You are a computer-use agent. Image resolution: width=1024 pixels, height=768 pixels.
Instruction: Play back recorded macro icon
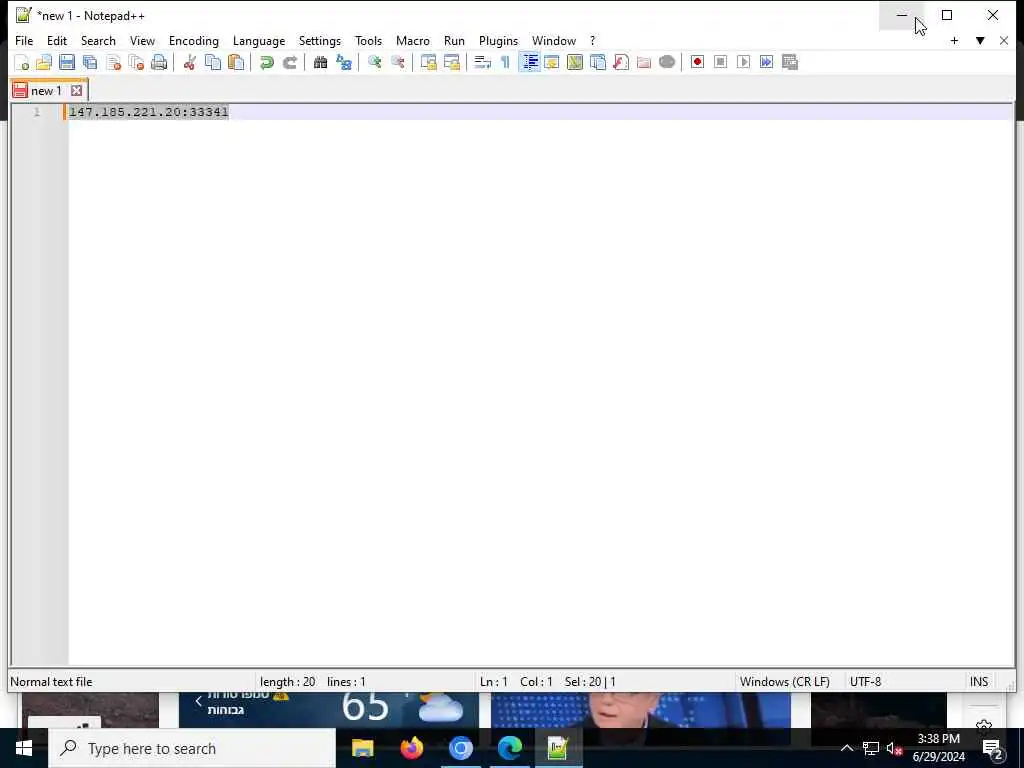click(x=743, y=62)
